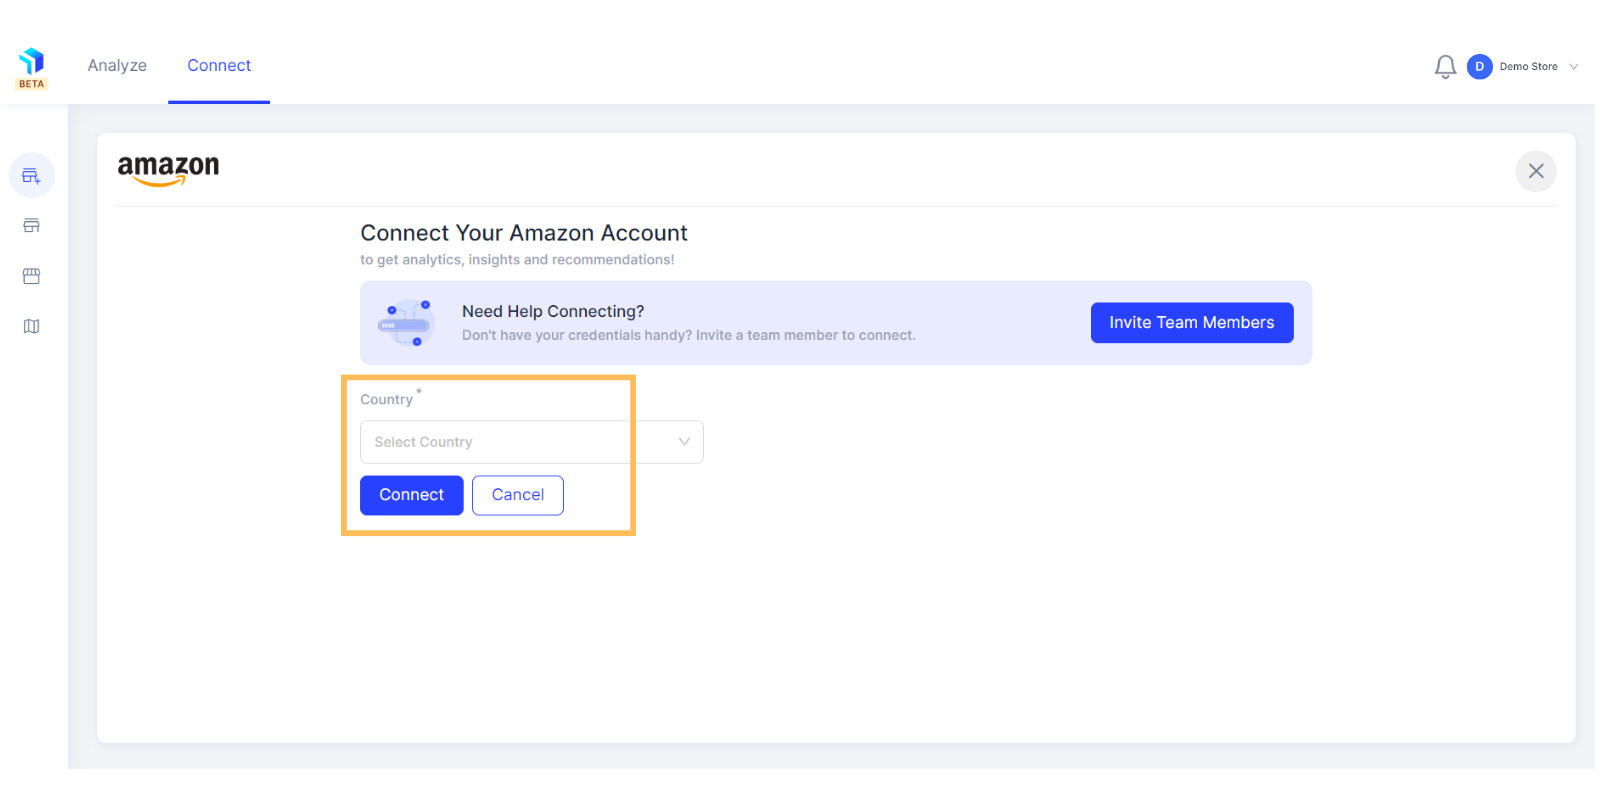Click the BETA app logo
Image resolution: width=1600 pixels, height=800 pixels.
click(32, 68)
